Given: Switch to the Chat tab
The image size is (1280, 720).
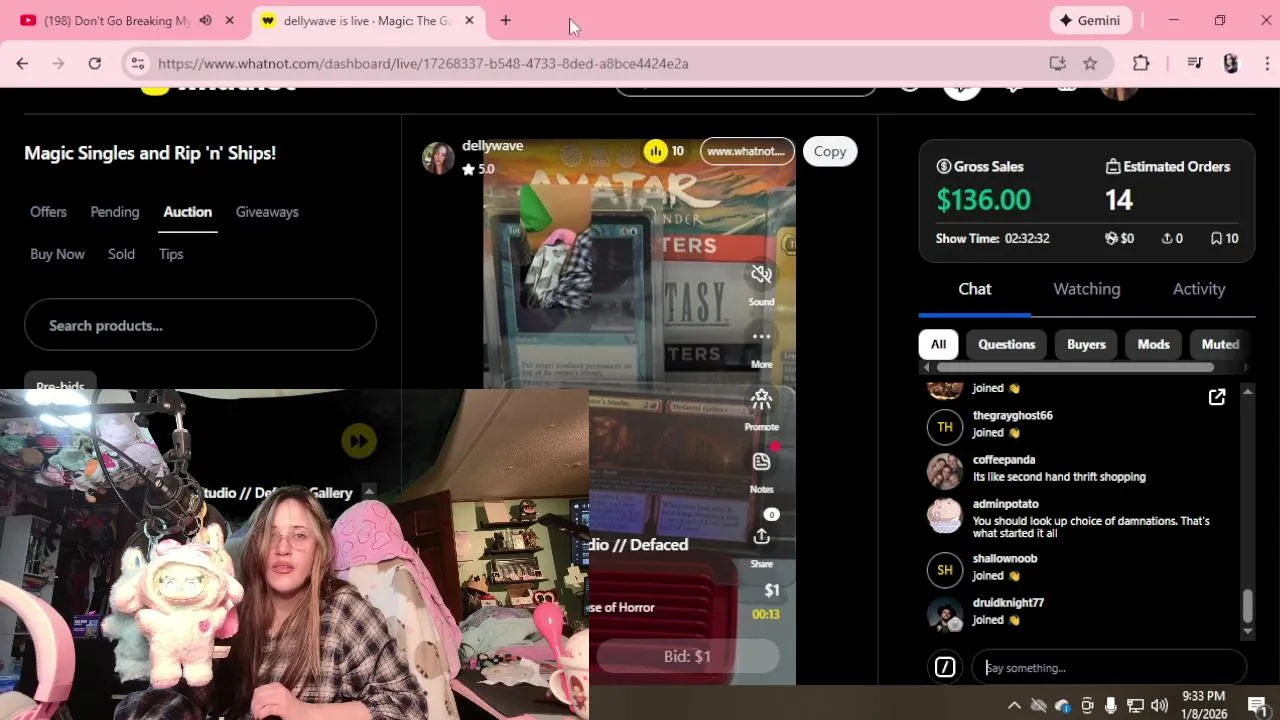Looking at the screenshot, I should [974, 289].
